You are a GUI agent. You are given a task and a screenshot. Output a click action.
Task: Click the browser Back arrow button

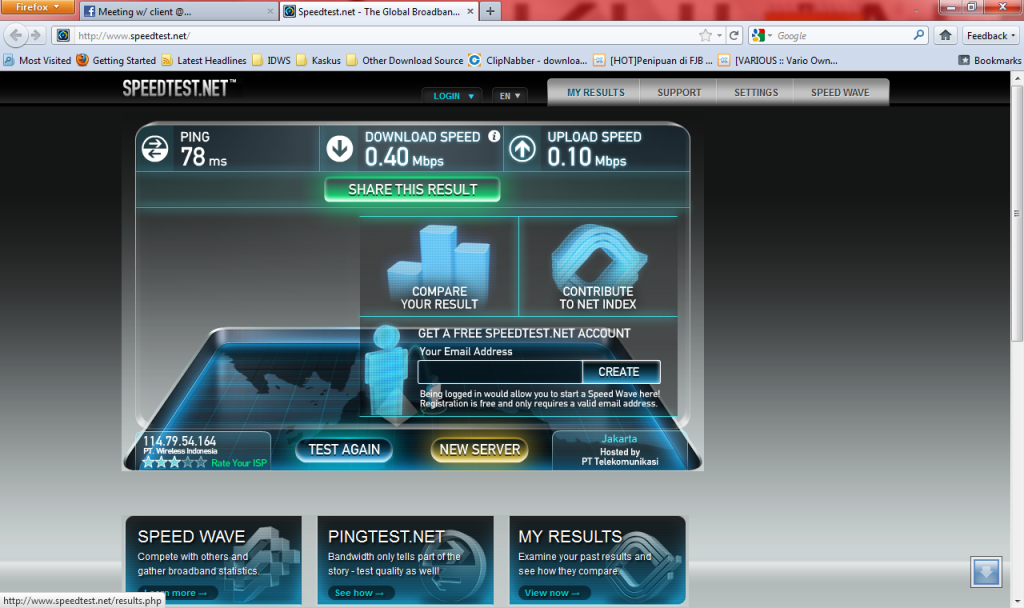[16, 35]
